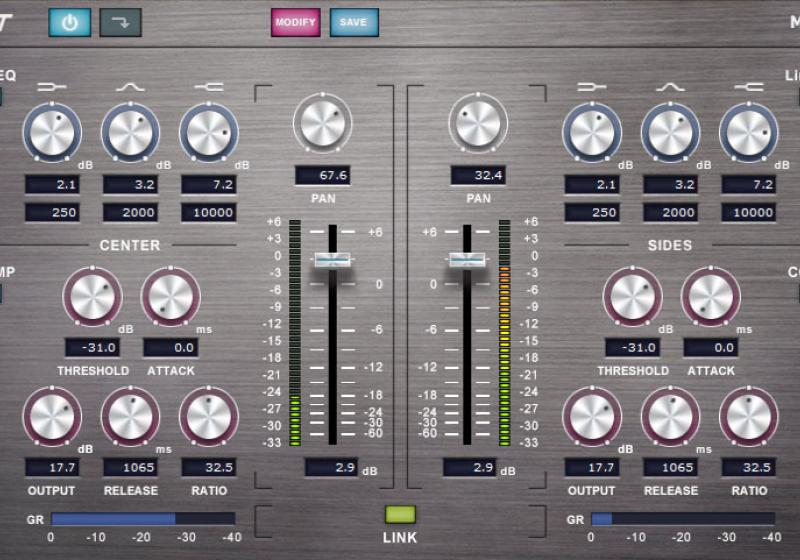The height and width of the screenshot is (560, 800).
Task: Click the CENTER ATTACK knob
Action: coord(170,296)
